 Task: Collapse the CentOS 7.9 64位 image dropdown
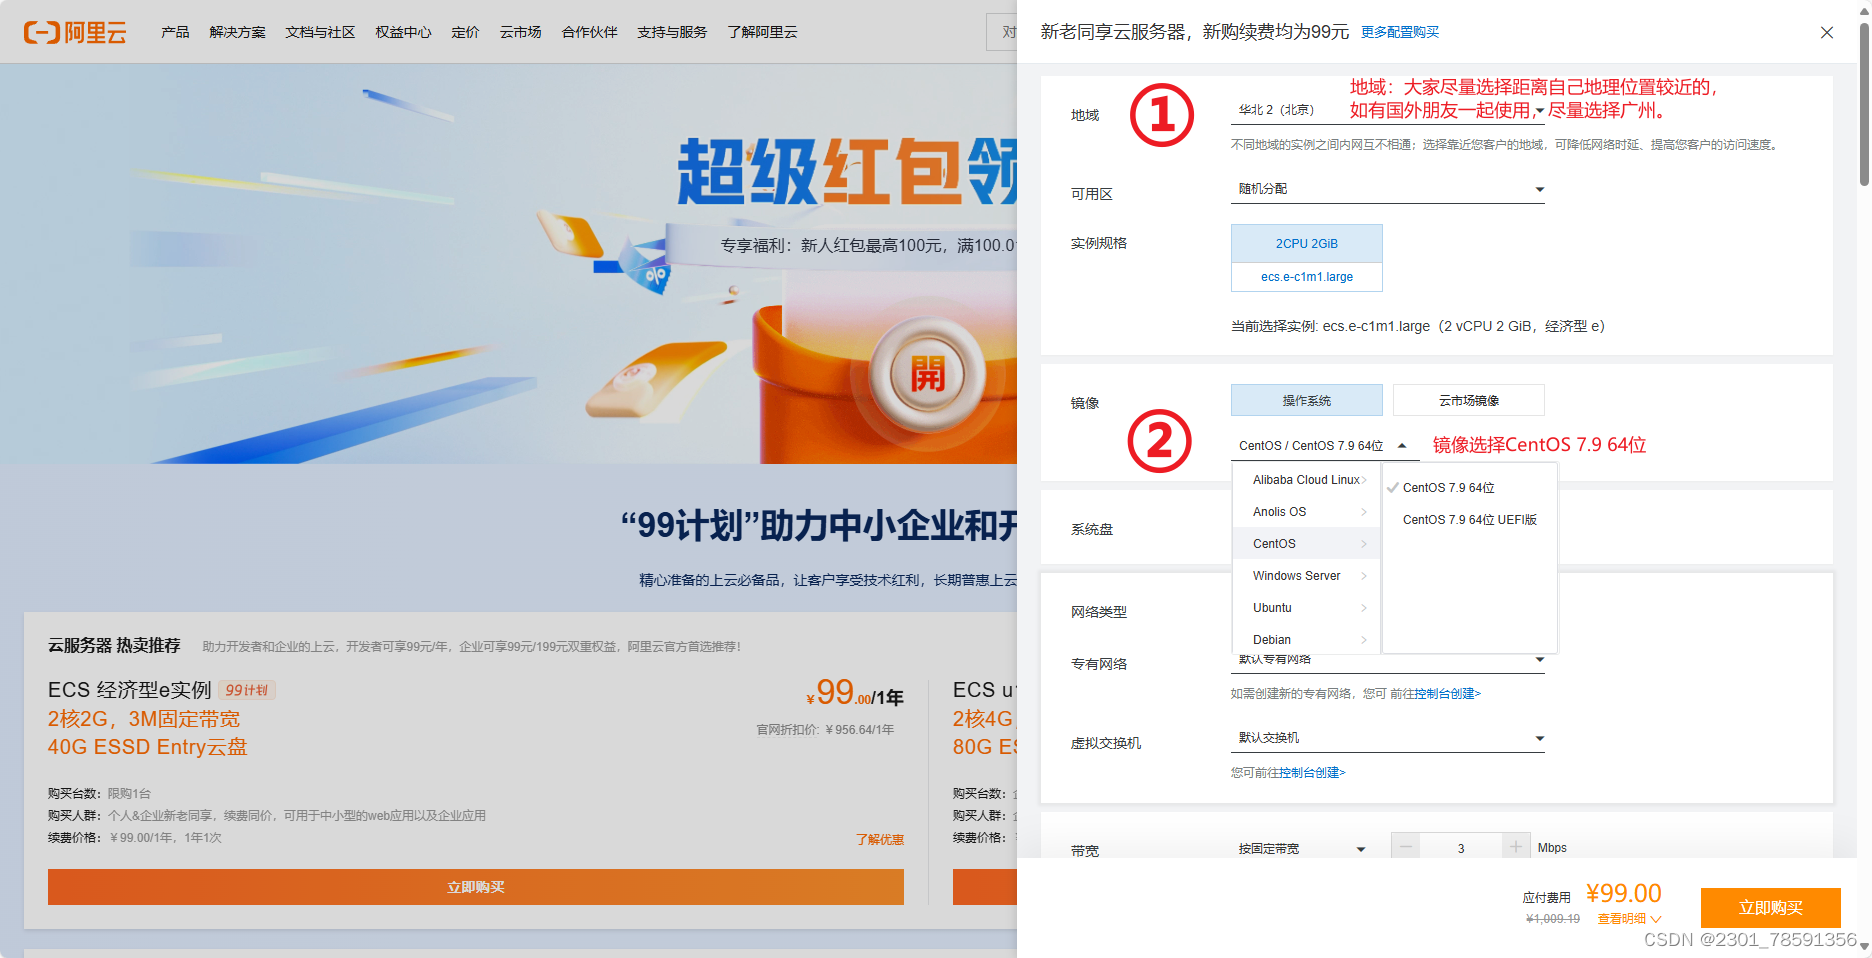coord(1324,446)
